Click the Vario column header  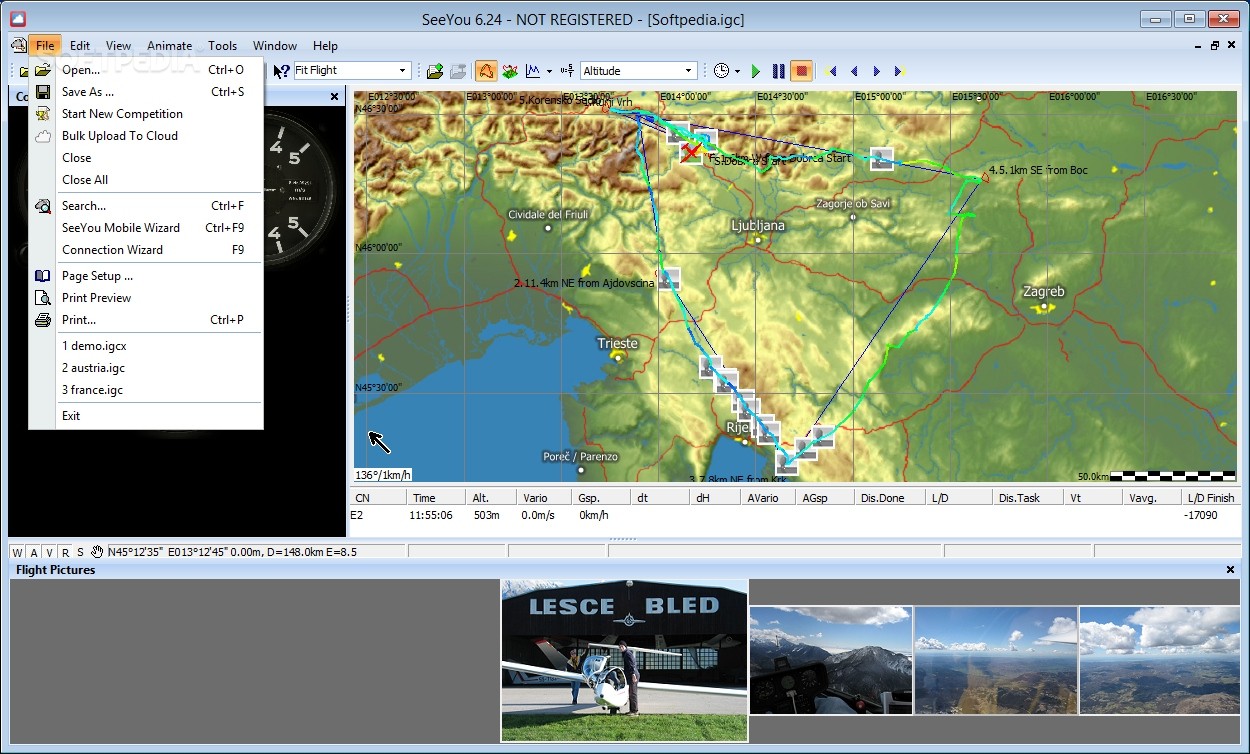[x=546, y=497]
